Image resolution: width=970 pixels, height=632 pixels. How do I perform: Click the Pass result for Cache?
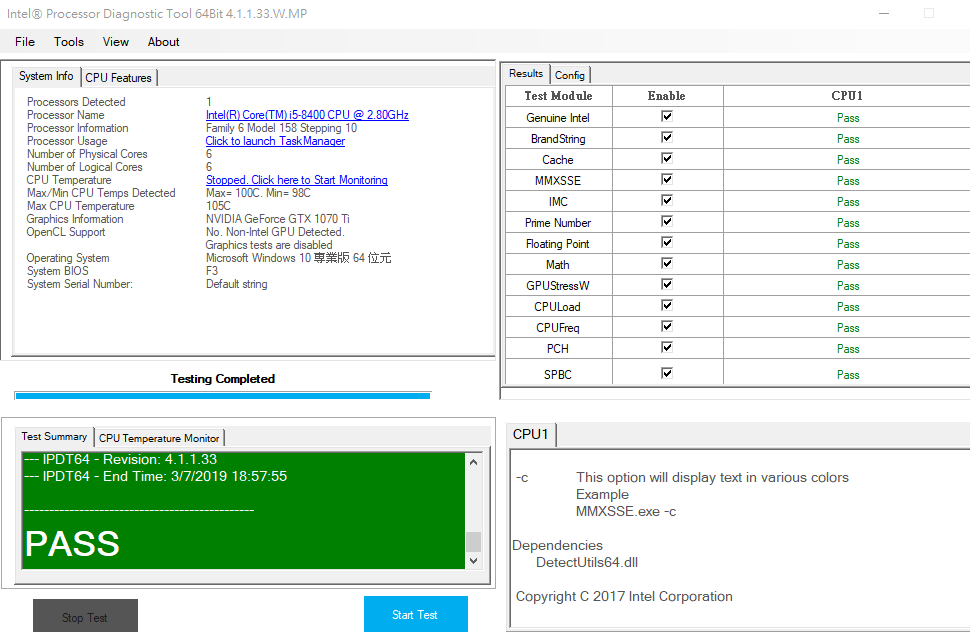pos(848,160)
